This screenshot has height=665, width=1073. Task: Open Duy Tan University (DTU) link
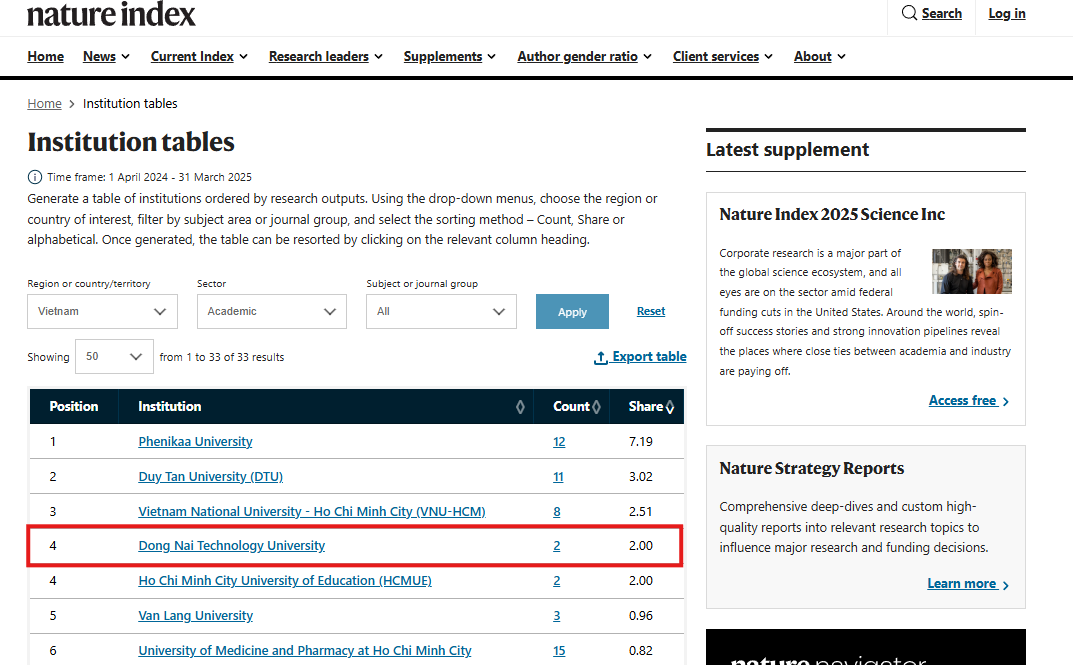211,477
